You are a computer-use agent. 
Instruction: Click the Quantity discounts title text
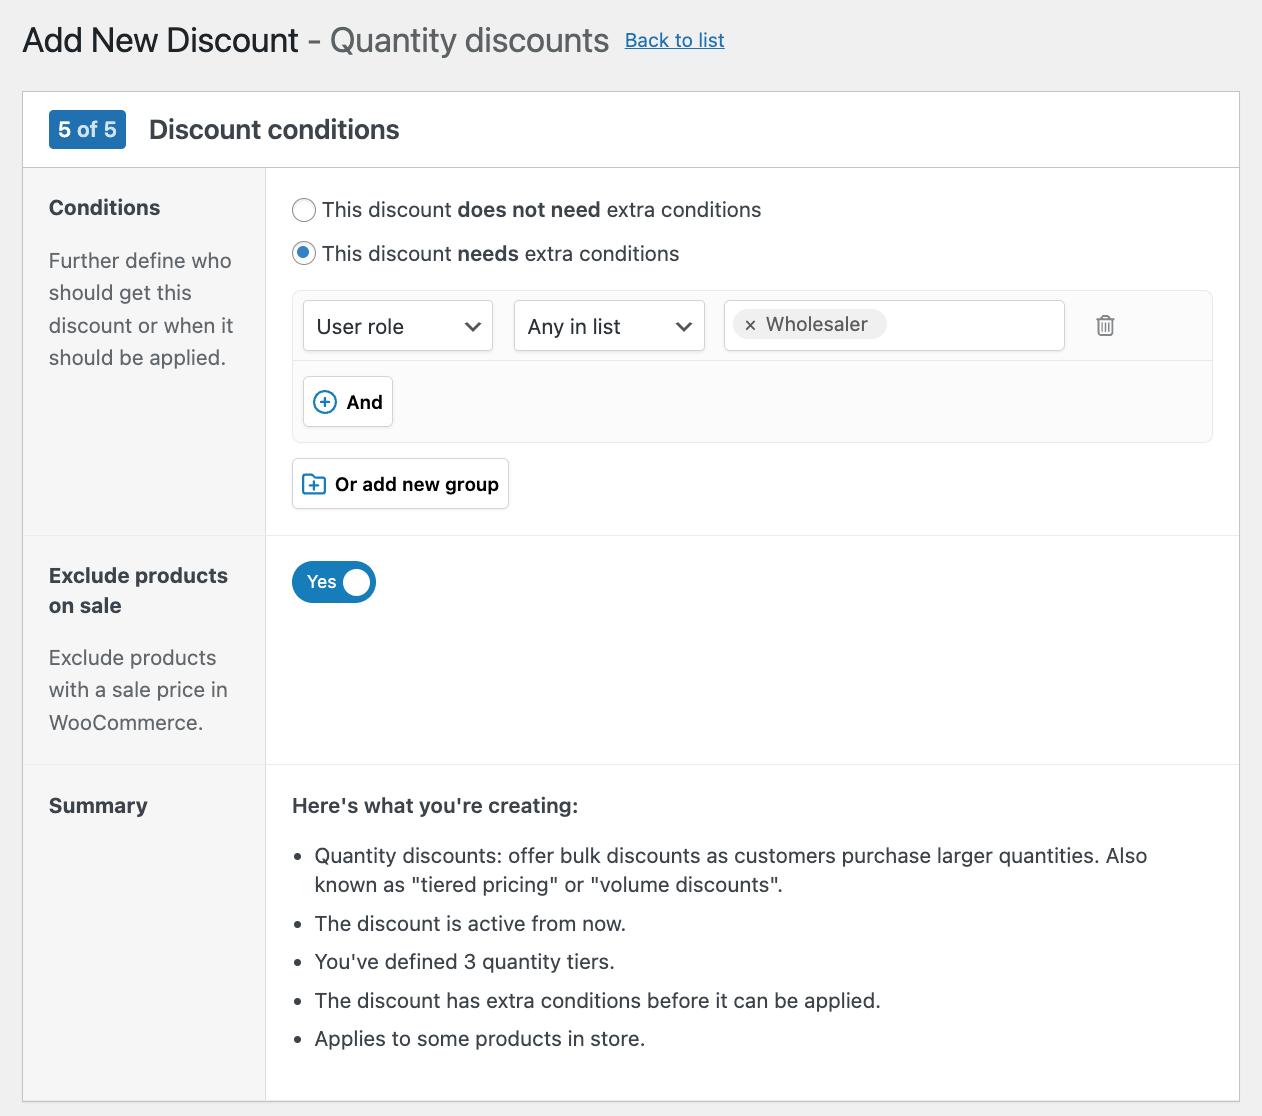point(469,40)
